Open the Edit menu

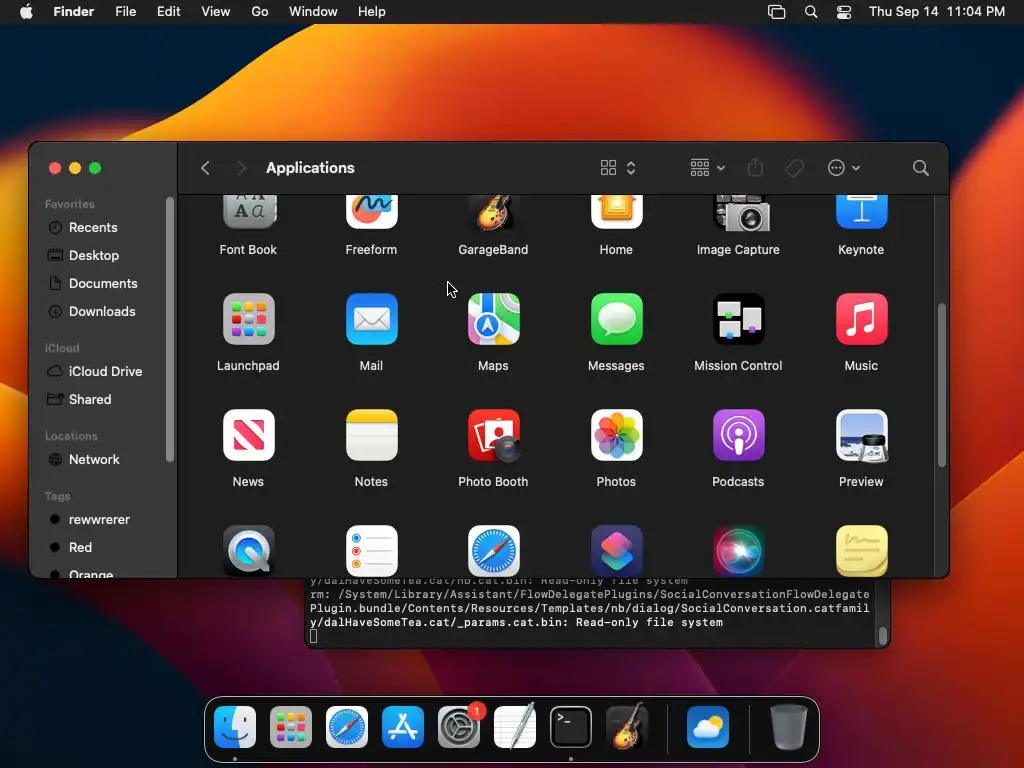coord(168,12)
